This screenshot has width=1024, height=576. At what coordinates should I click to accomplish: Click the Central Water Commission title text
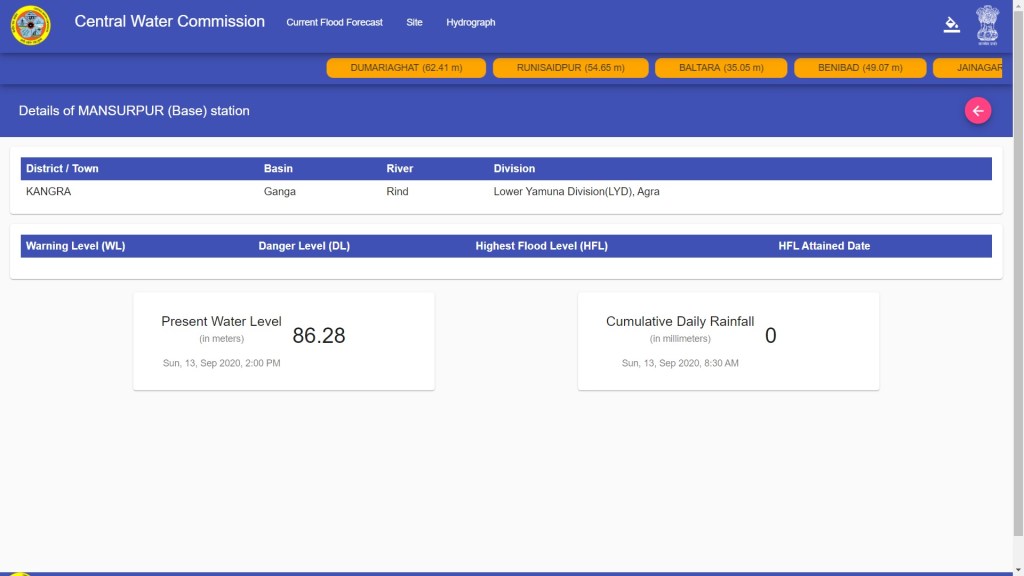click(x=169, y=21)
